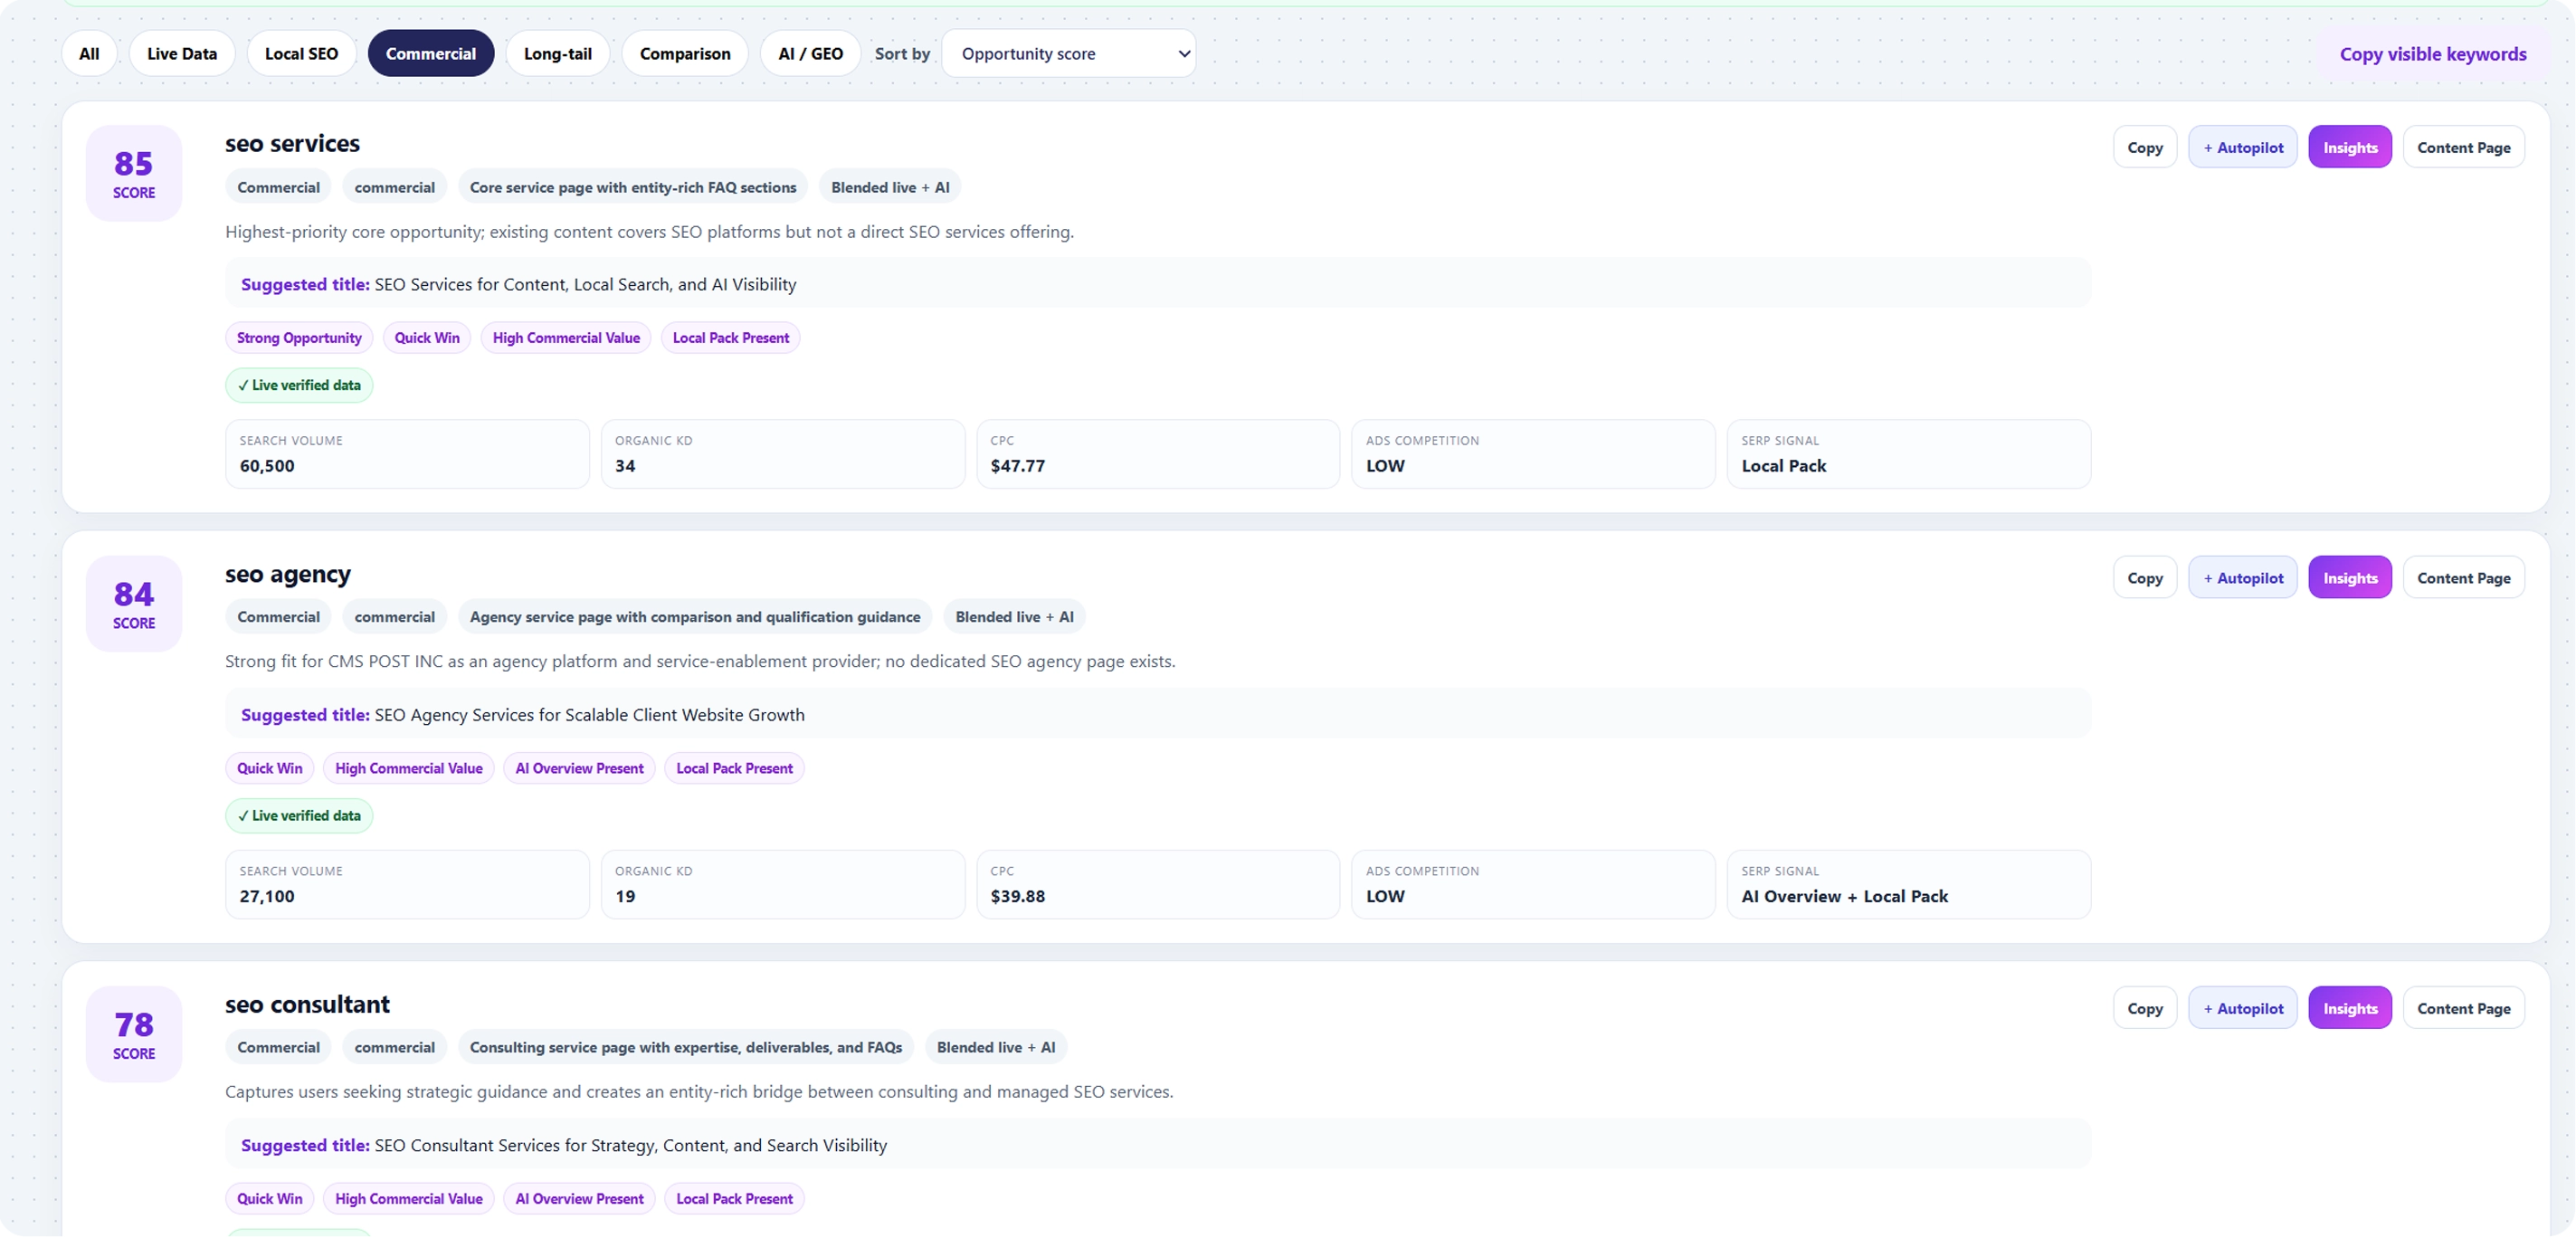Click seo services Live verified data badge
Screen dimensions: 2576x1238
(x=299, y=385)
